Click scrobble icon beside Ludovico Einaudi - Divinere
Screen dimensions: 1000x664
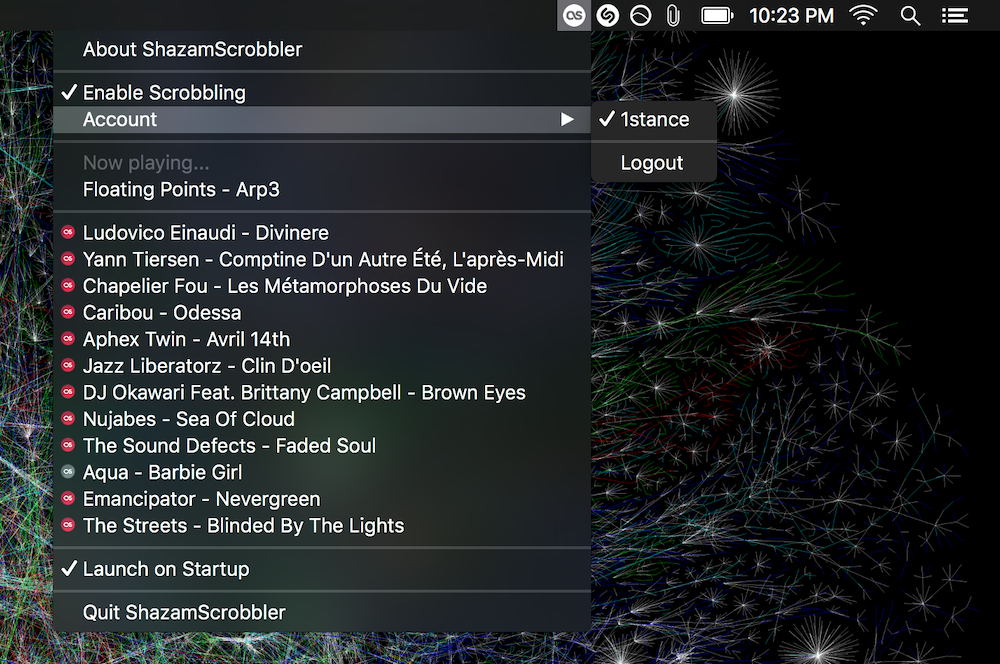click(68, 232)
